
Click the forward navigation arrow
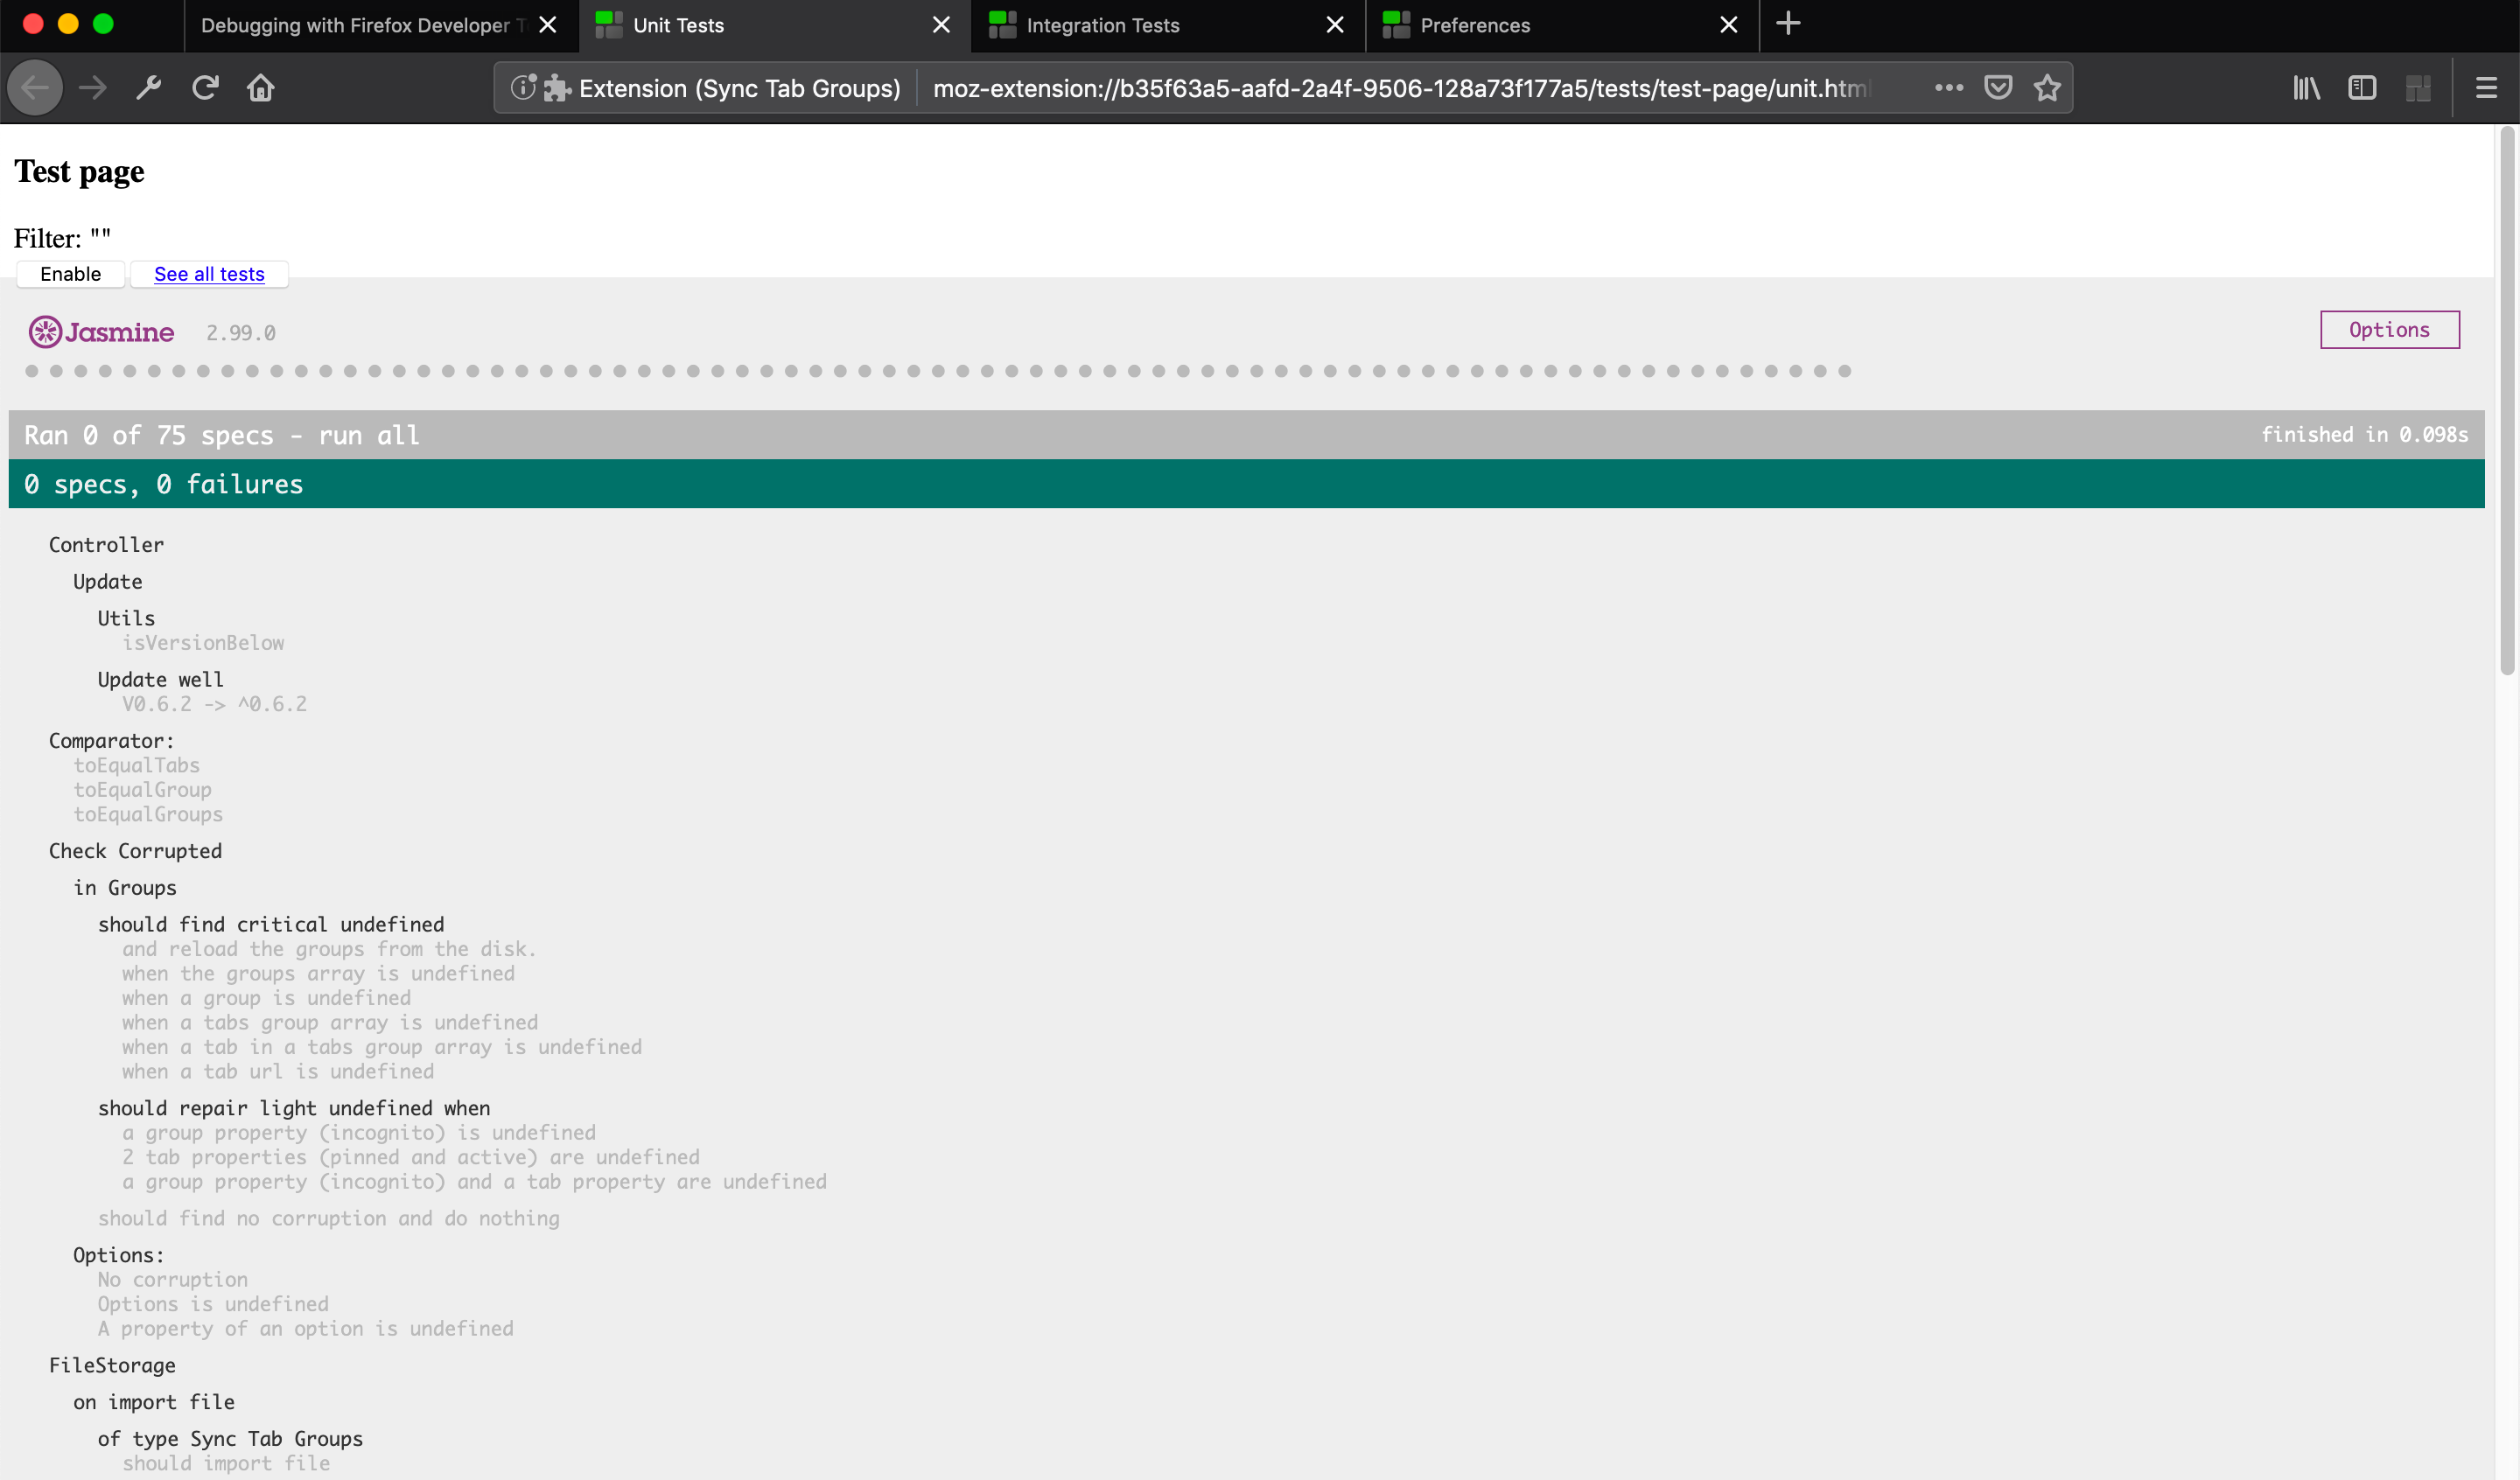(93, 88)
